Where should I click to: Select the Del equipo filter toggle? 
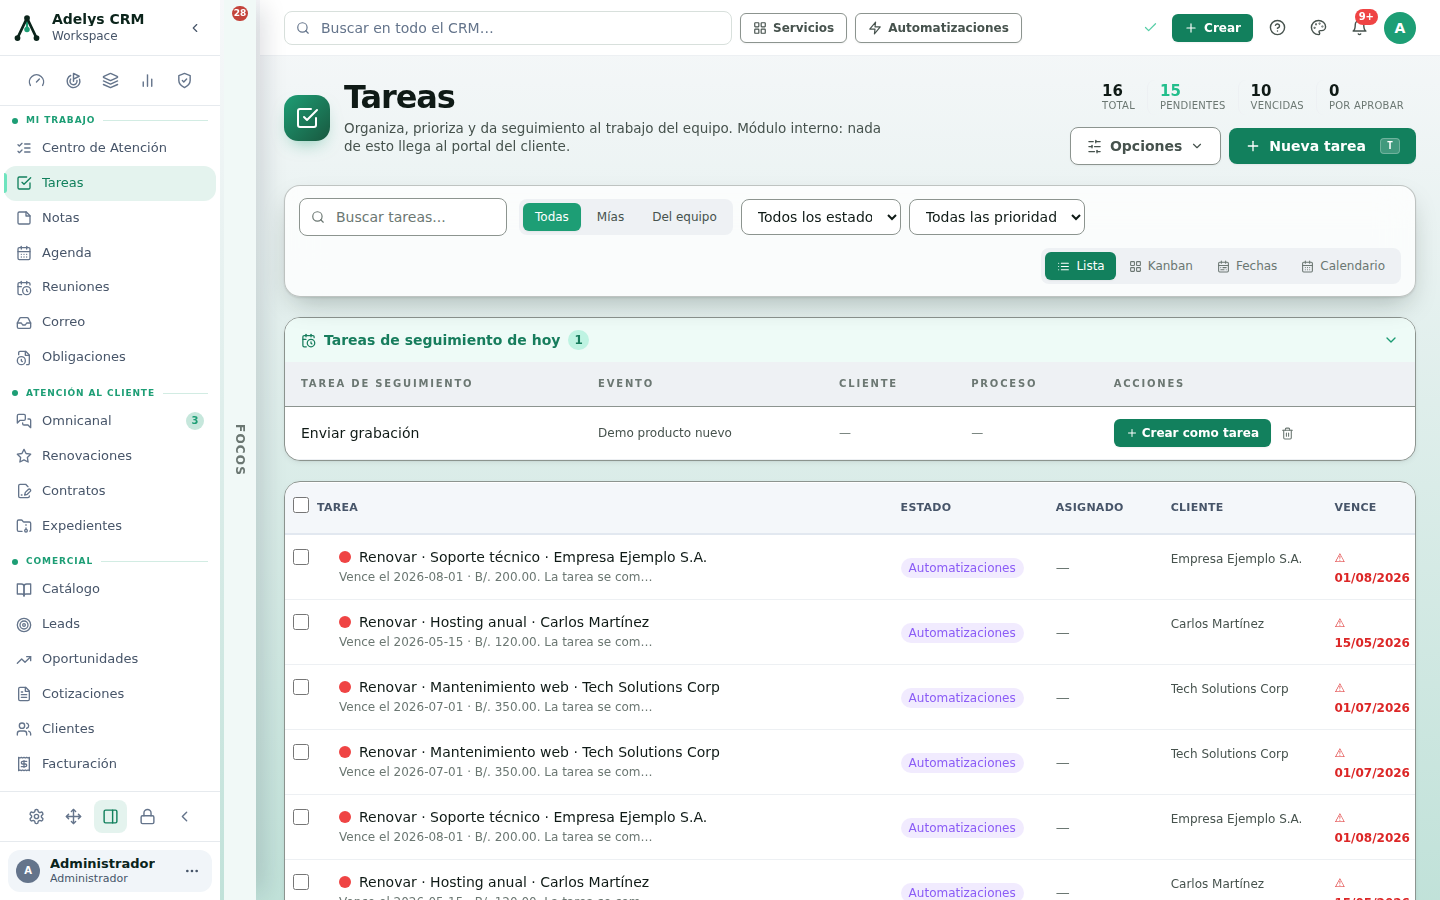pyautogui.click(x=684, y=217)
